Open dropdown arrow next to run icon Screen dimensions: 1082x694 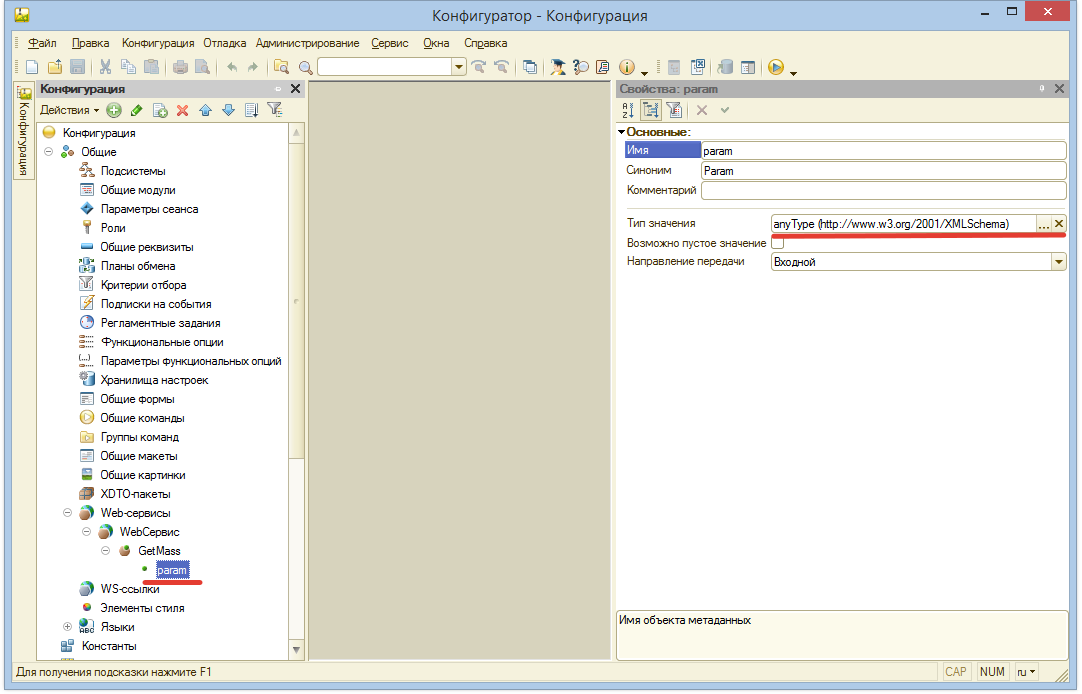[x=794, y=72]
